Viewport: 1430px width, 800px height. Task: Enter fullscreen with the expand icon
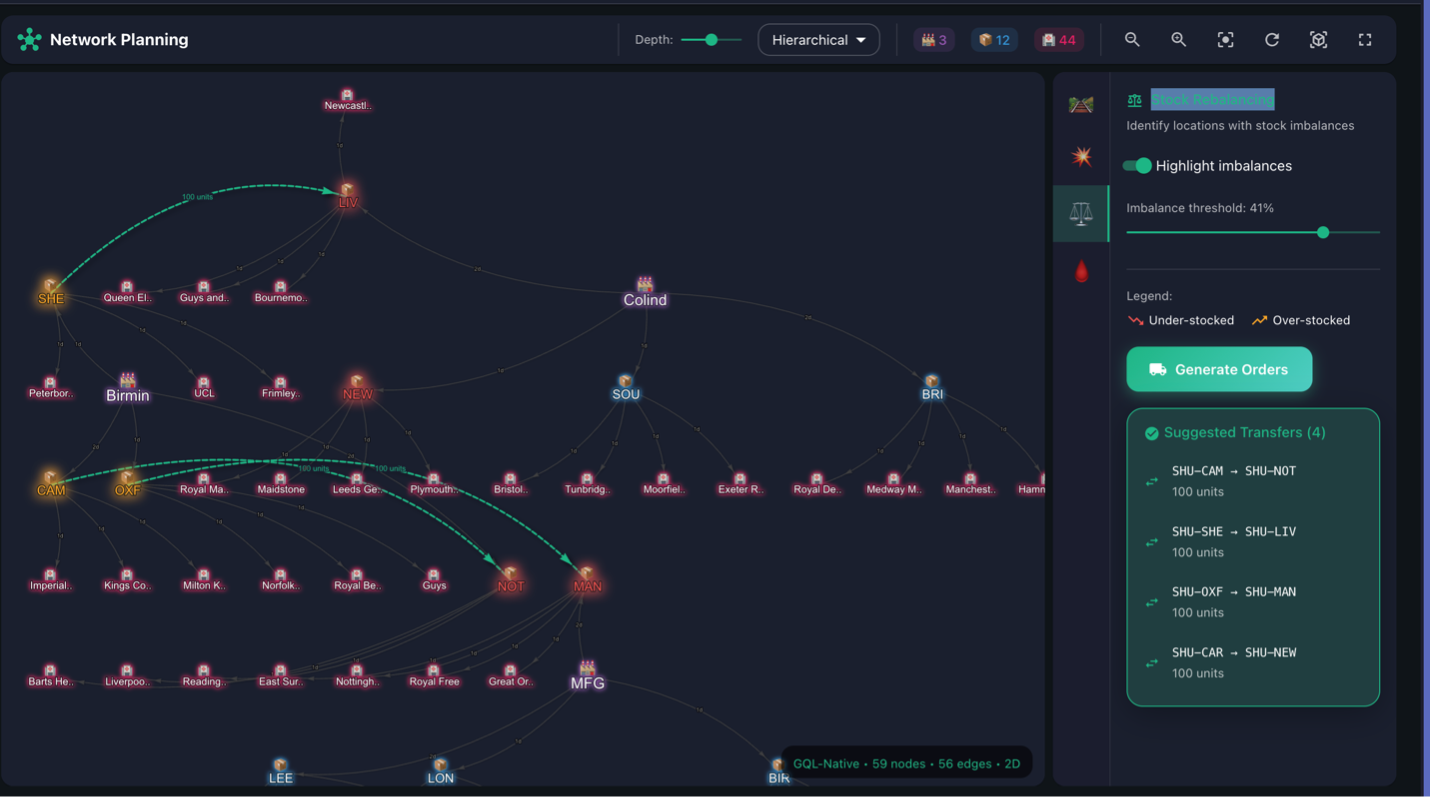coord(1365,40)
